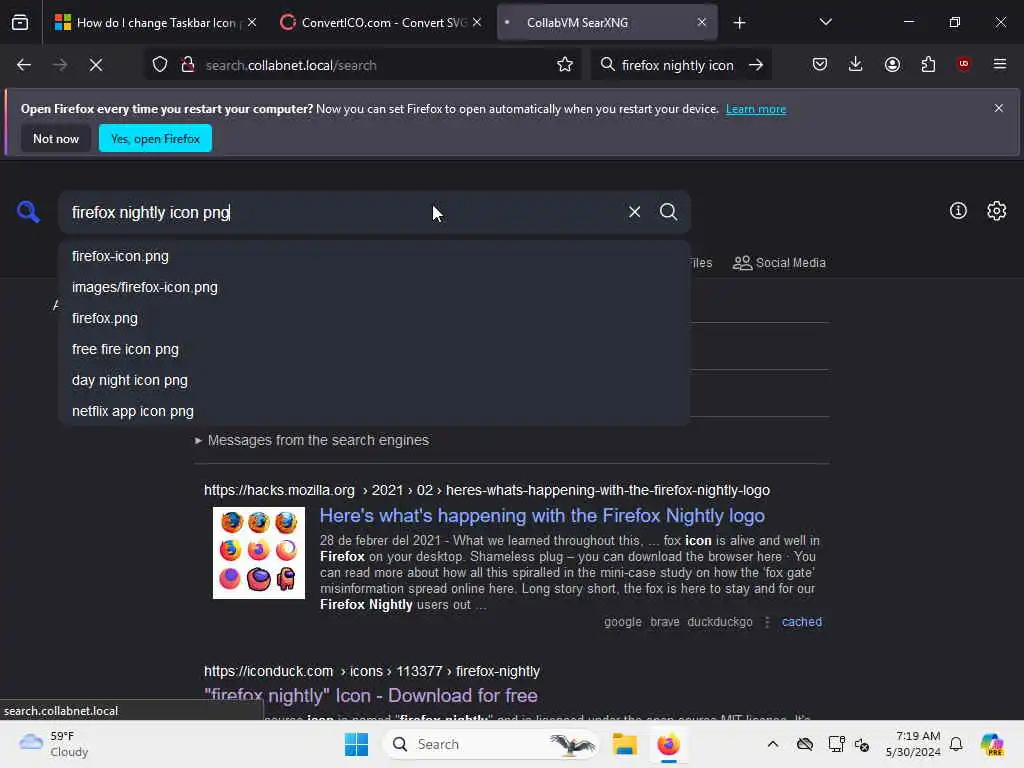Choose suggestion netflix app icon png
1024x768 pixels.
(x=374, y=411)
